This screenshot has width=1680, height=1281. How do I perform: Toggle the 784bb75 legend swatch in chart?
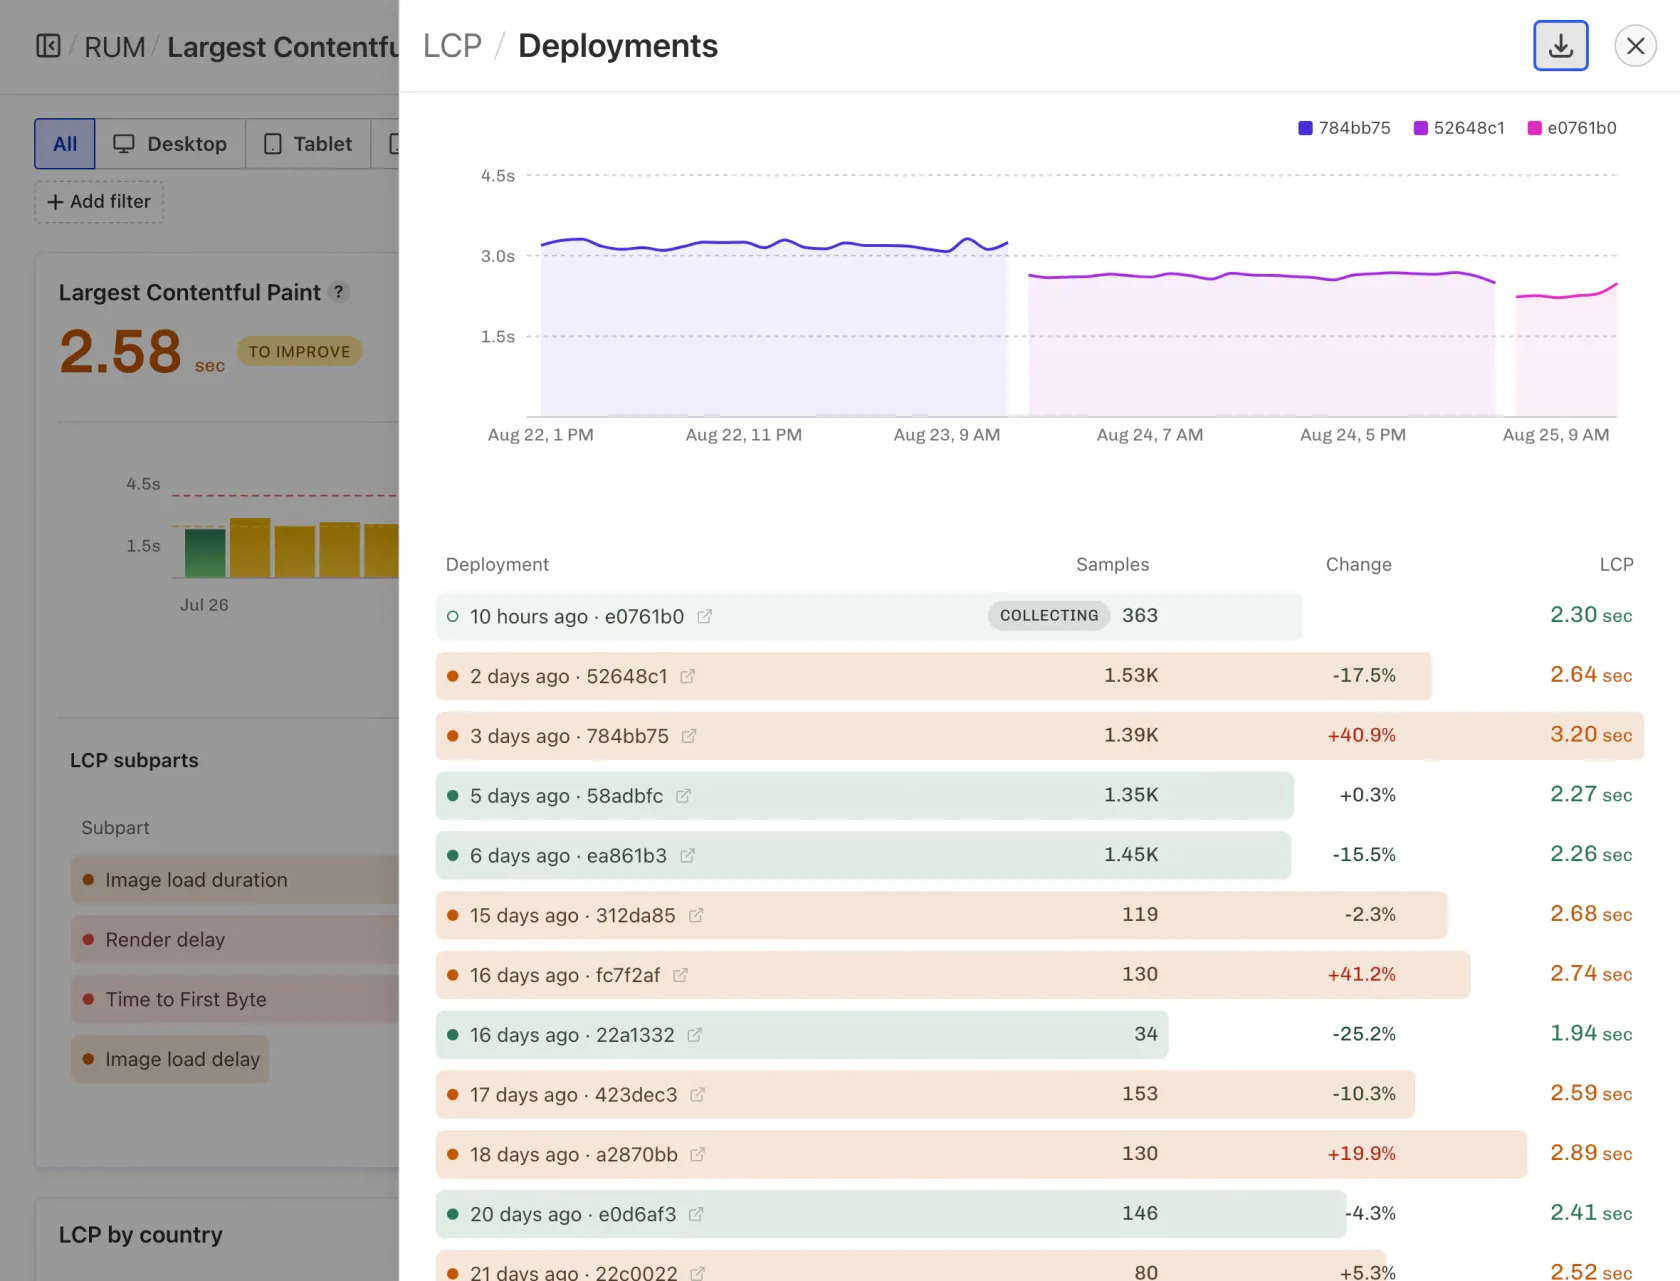pyautogui.click(x=1305, y=128)
